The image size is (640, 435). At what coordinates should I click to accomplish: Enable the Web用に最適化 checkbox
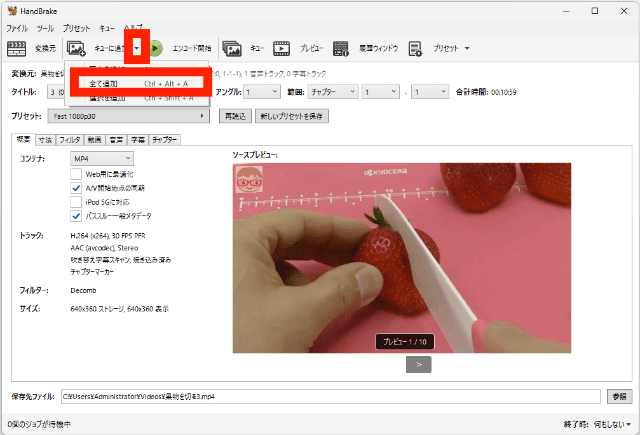(76, 174)
